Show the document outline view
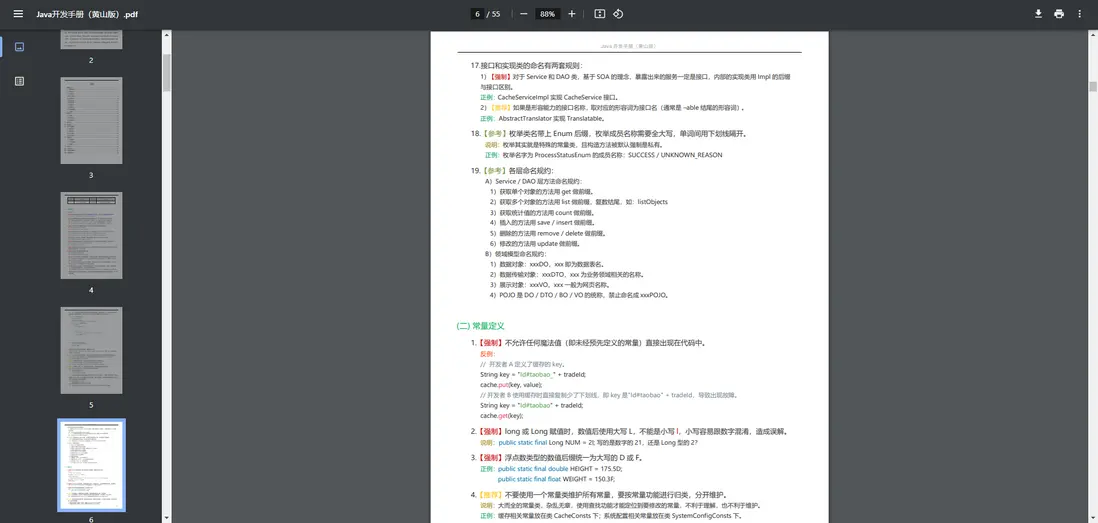1098x523 pixels. [x=19, y=81]
